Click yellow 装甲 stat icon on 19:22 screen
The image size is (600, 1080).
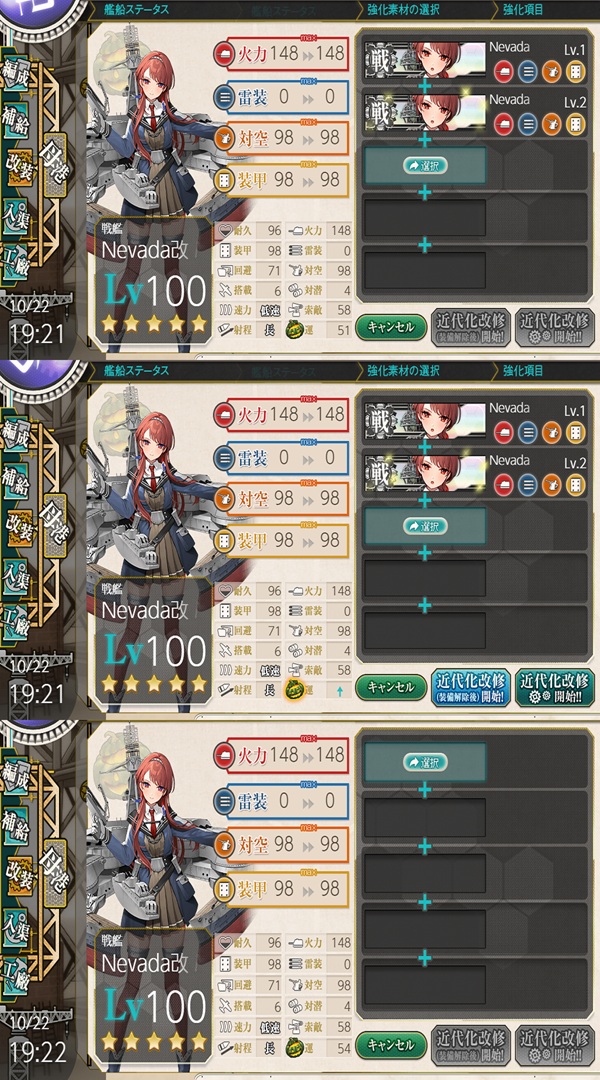224,890
